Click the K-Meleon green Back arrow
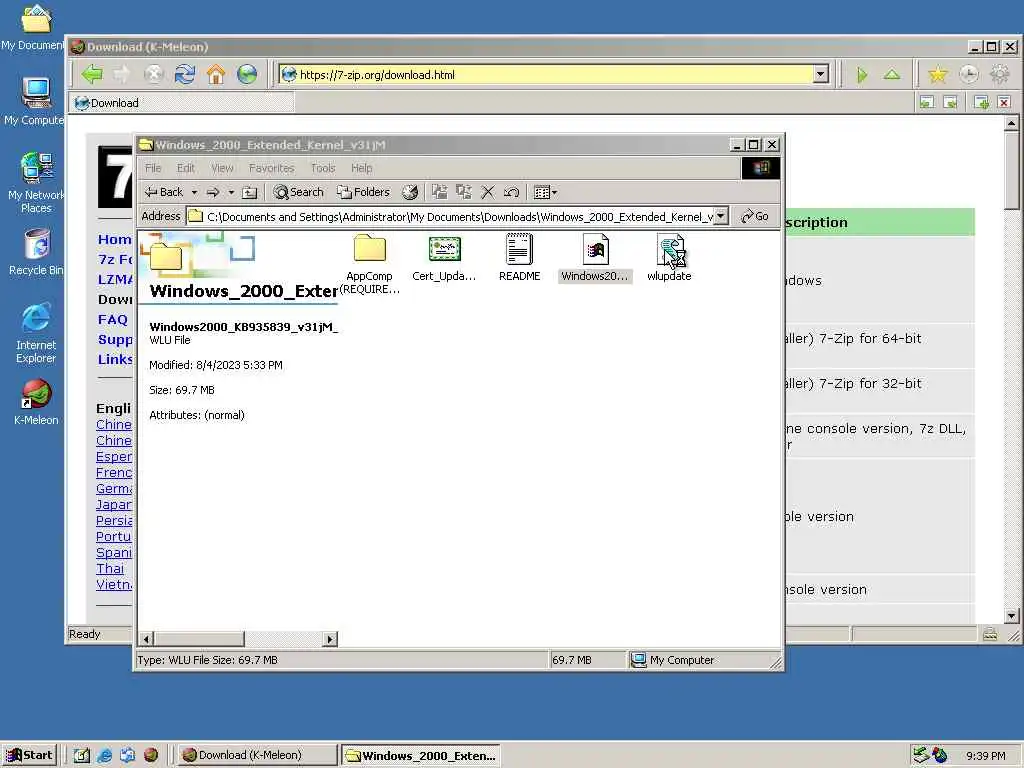1024x768 pixels. click(92, 74)
